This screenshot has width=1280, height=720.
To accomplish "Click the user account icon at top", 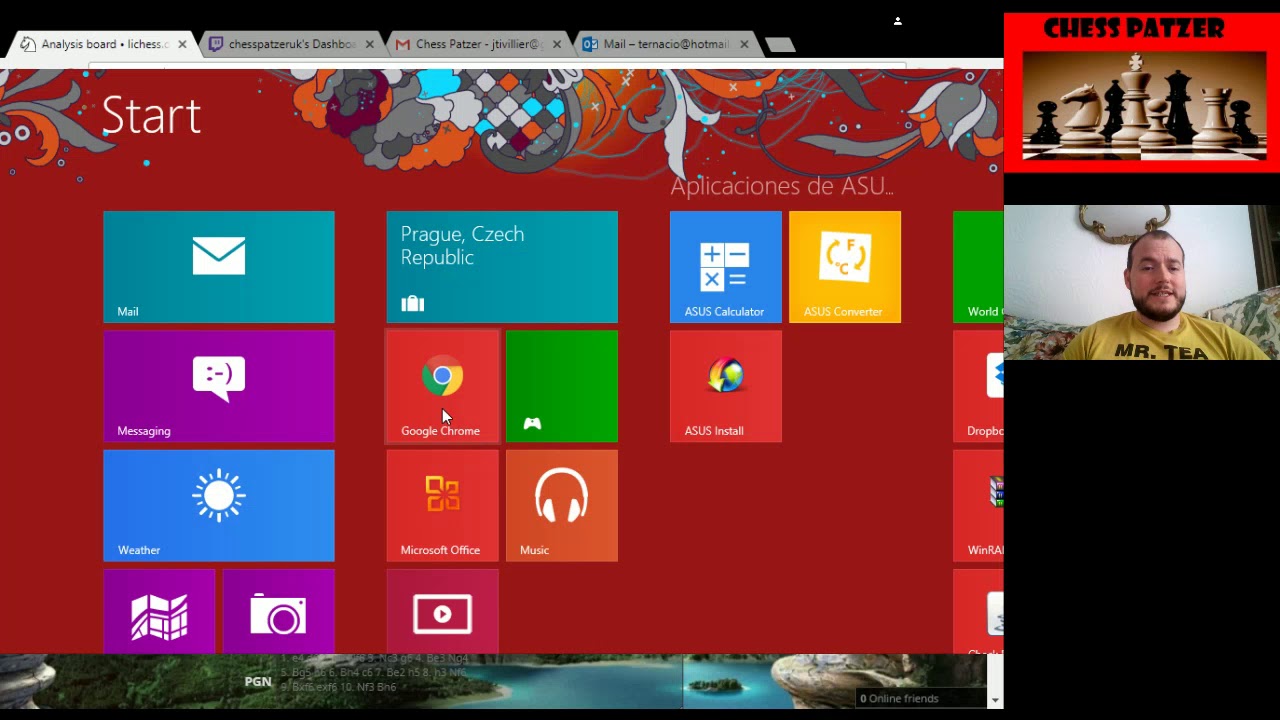I will [x=898, y=20].
